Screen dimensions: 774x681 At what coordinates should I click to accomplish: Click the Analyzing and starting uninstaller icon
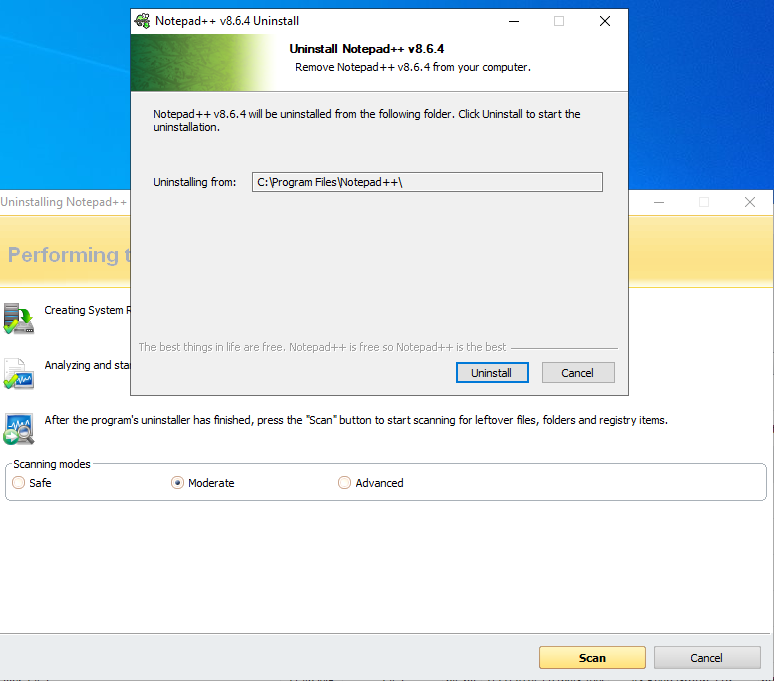18,374
